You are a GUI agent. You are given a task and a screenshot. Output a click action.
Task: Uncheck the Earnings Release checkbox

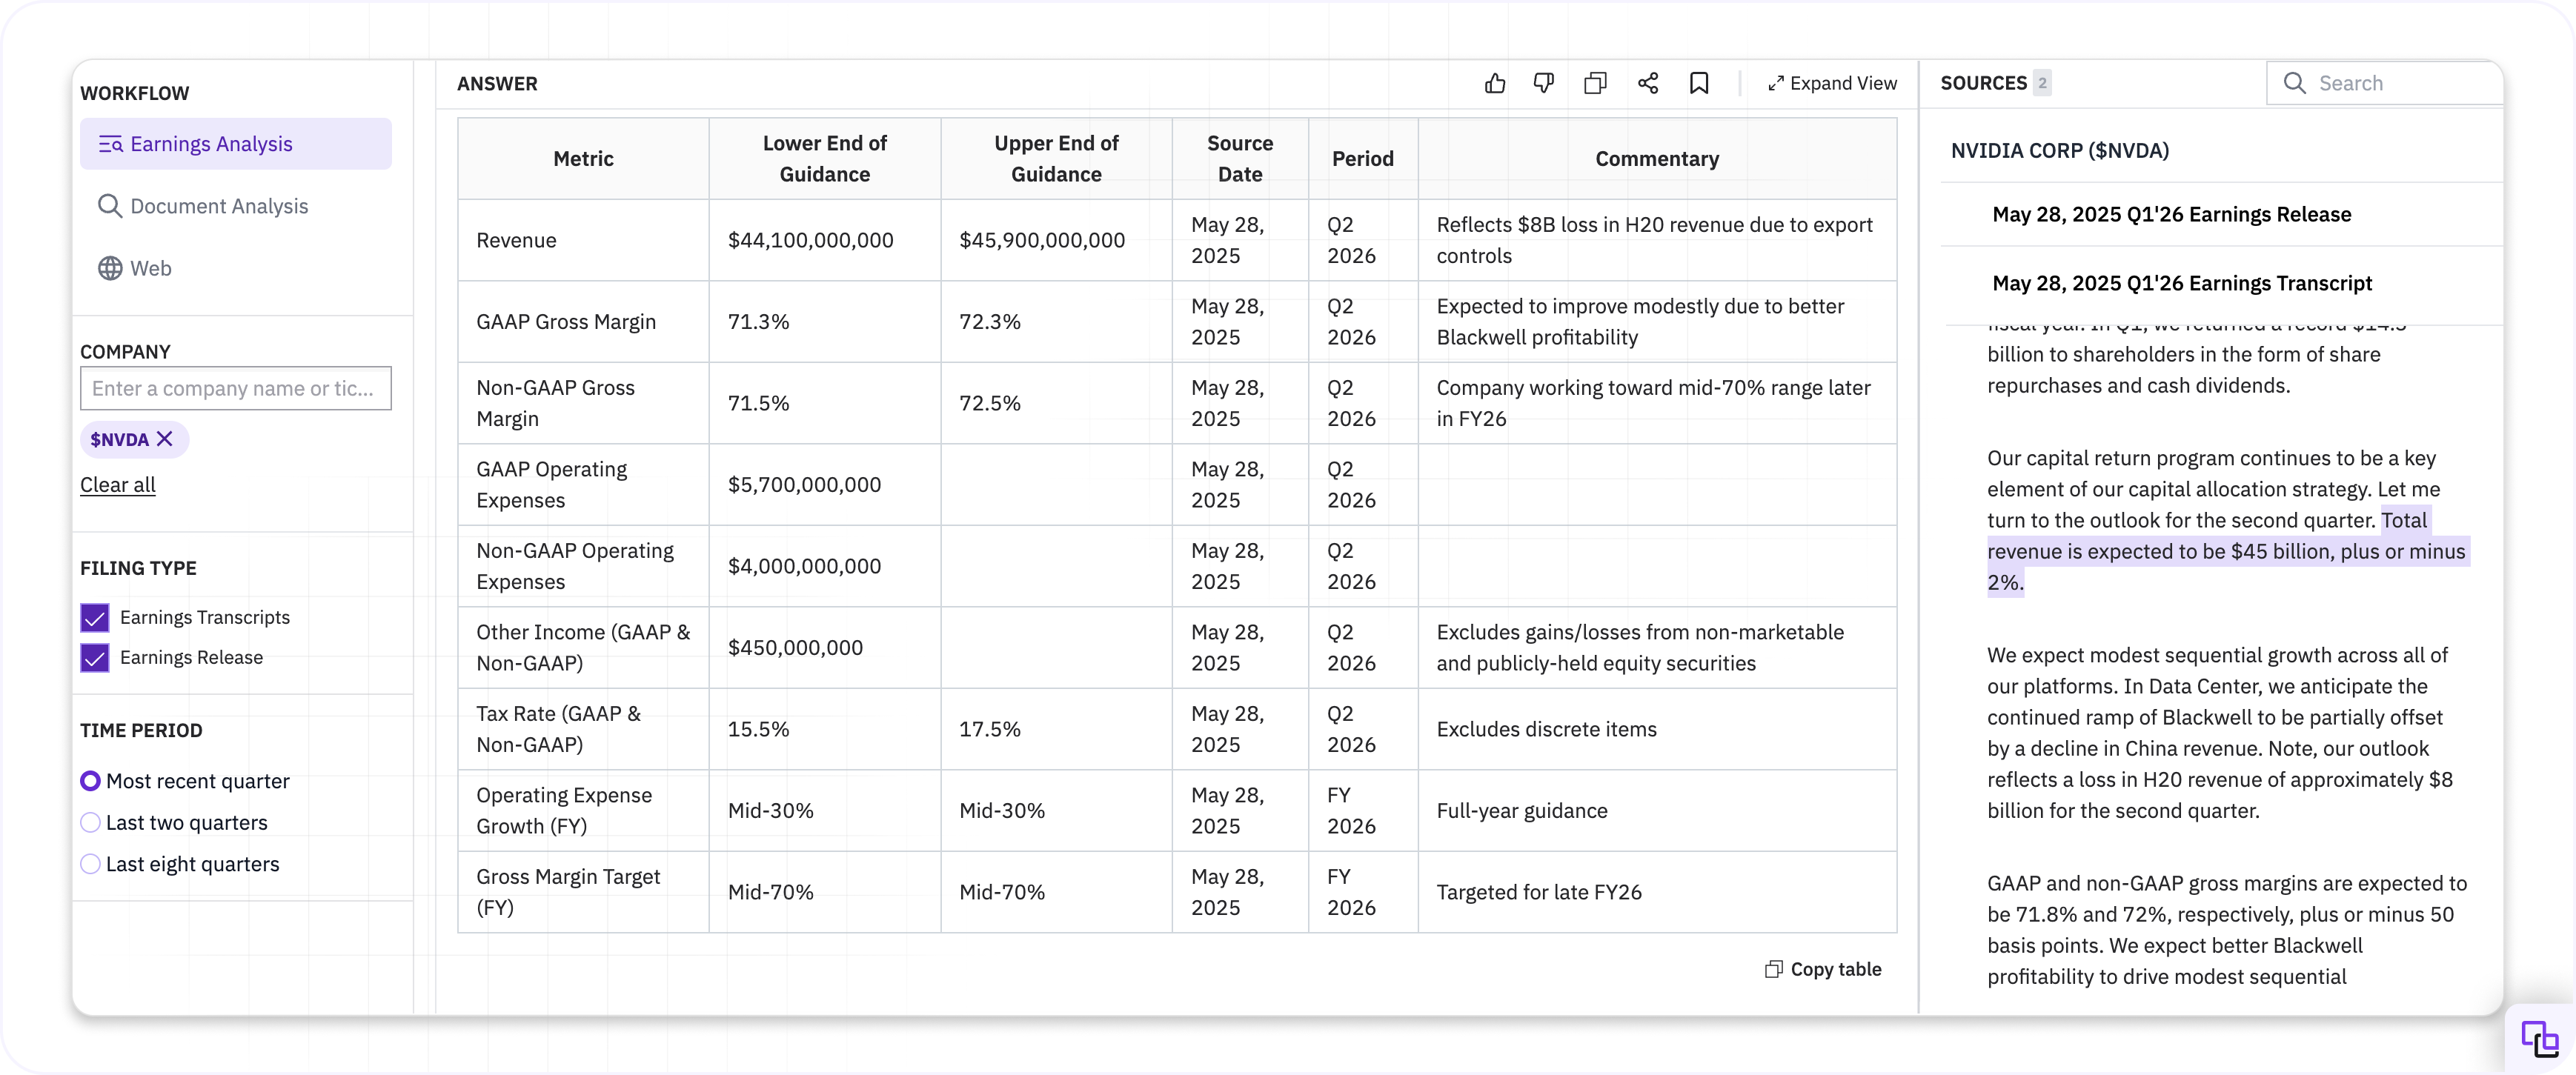pos(95,658)
